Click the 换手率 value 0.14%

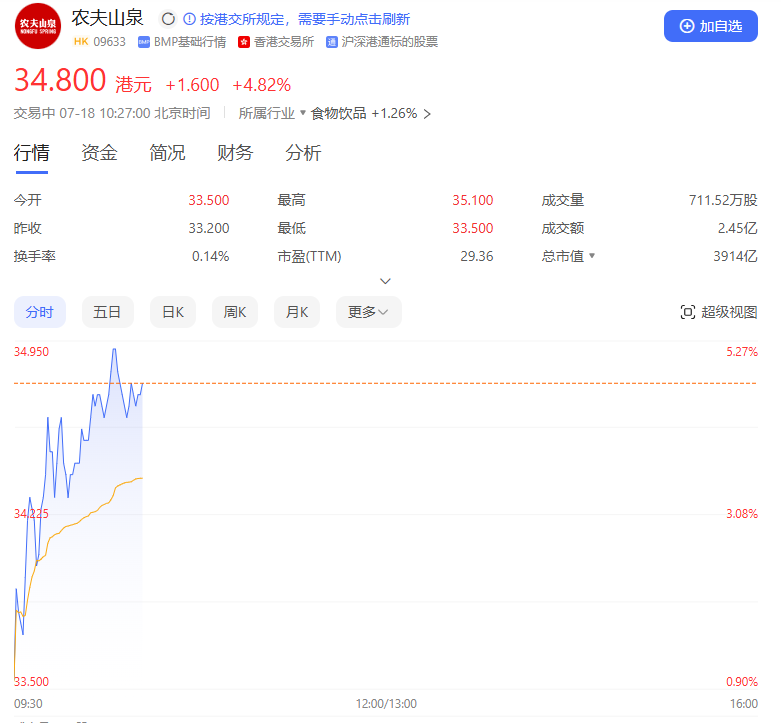pos(211,256)
